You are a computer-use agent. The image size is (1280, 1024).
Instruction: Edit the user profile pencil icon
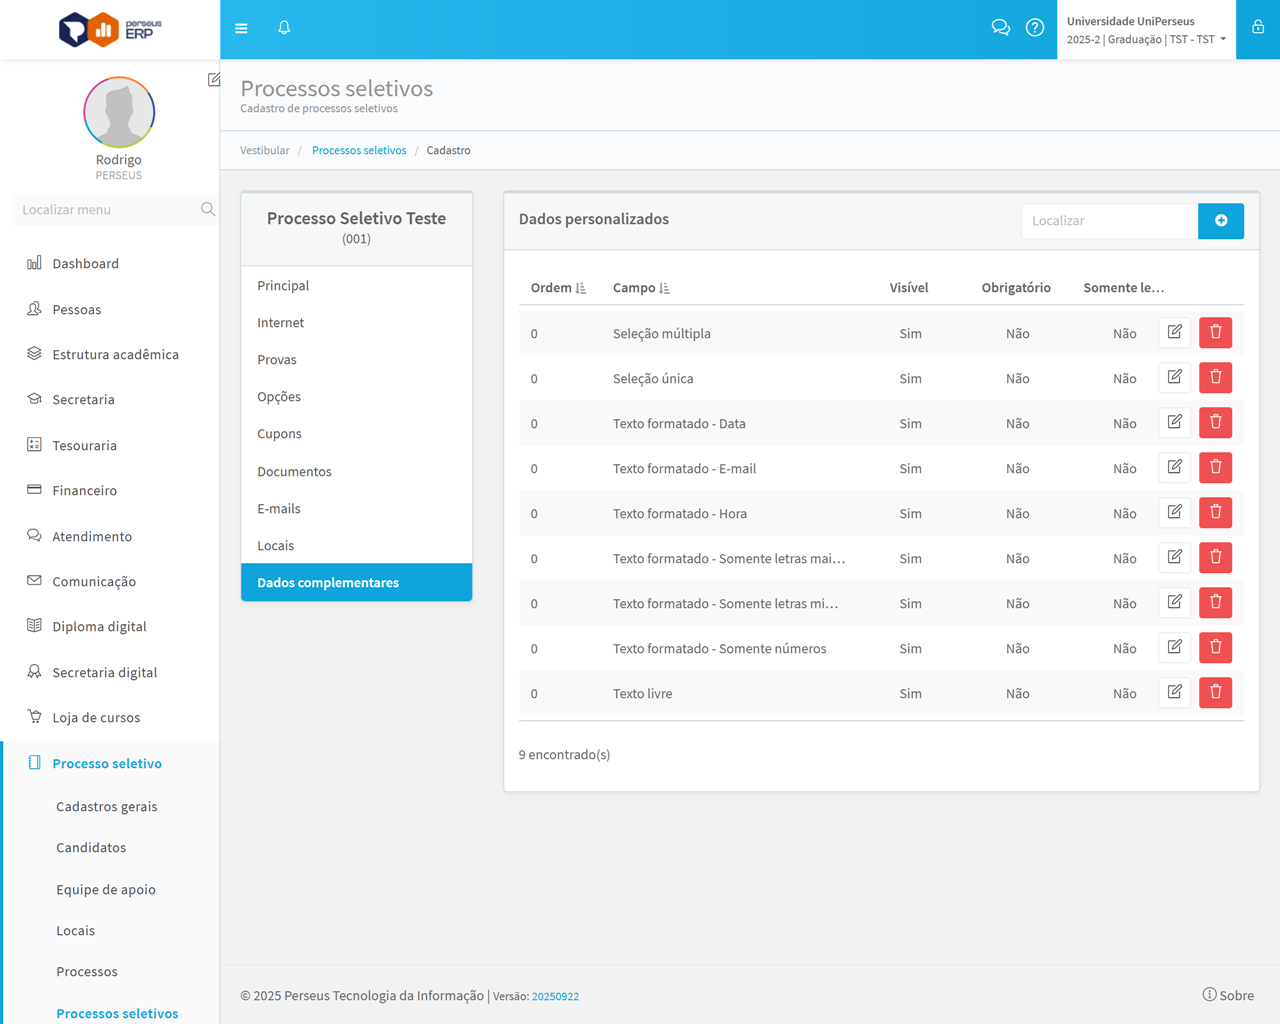214,80
